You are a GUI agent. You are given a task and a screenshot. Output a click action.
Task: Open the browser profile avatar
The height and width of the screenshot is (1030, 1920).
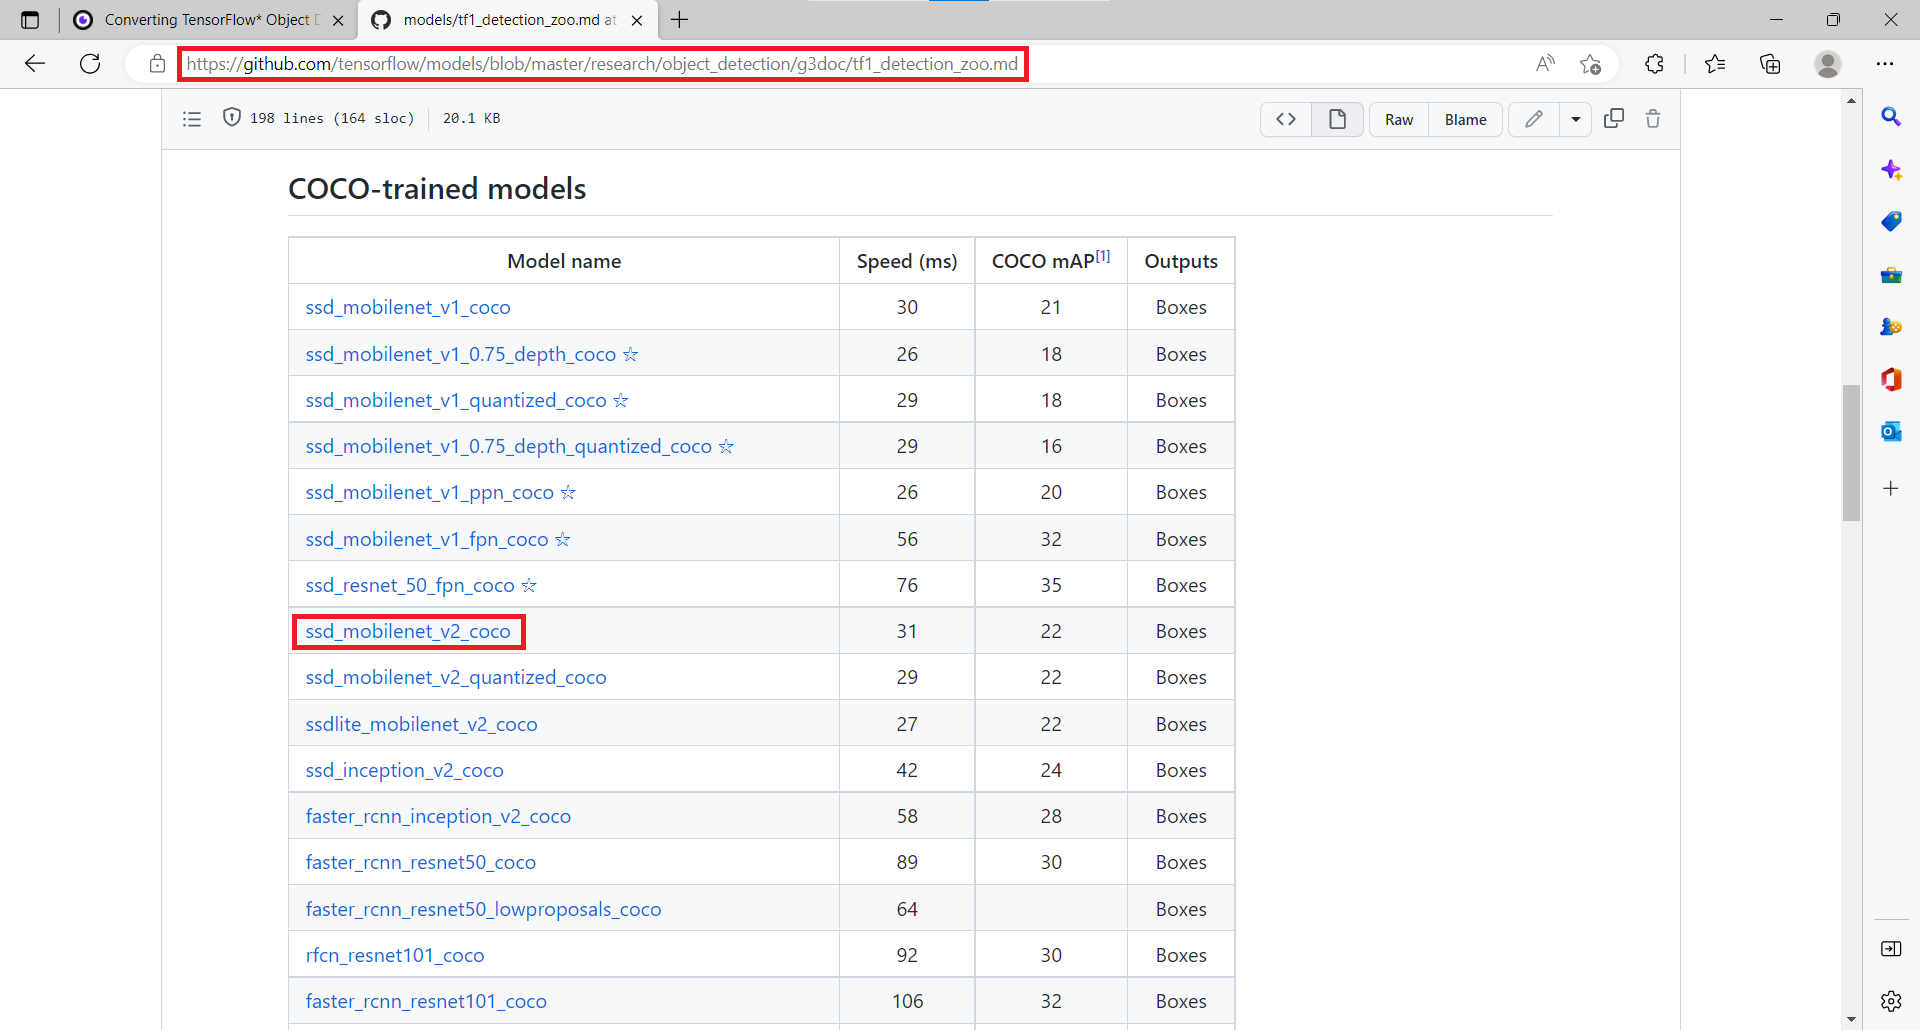(1828, 64)
